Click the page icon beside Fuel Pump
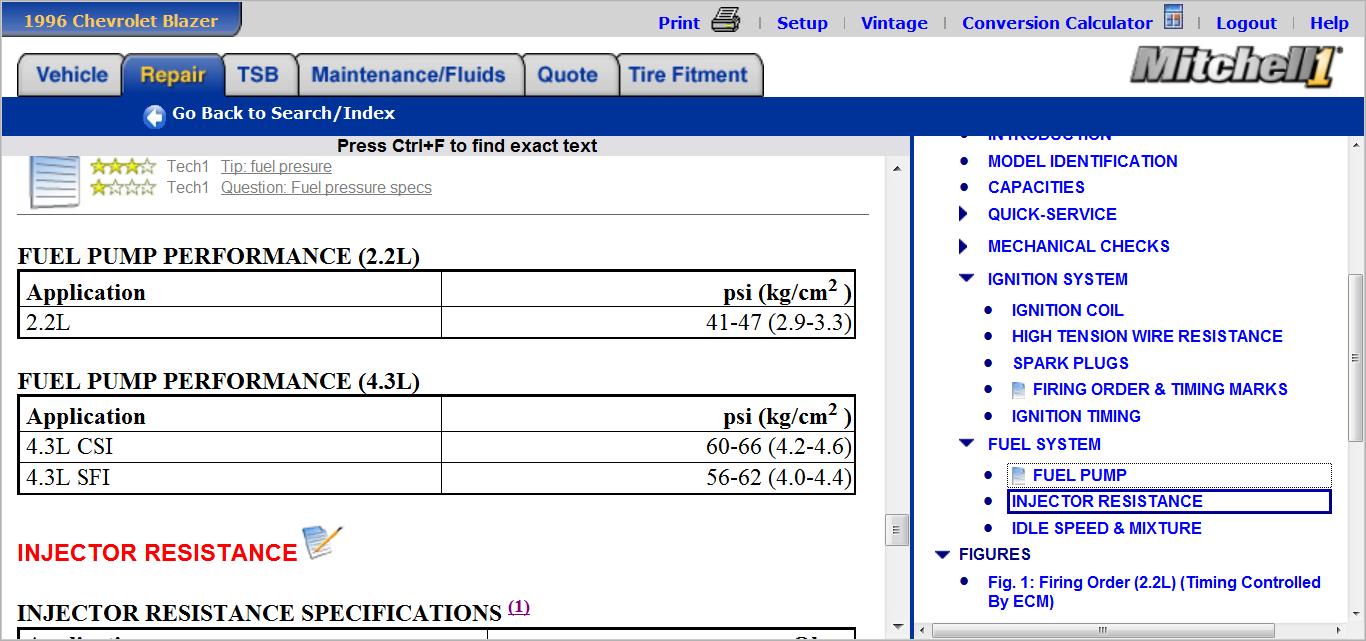1366x641 pixels. (1019, 476)
